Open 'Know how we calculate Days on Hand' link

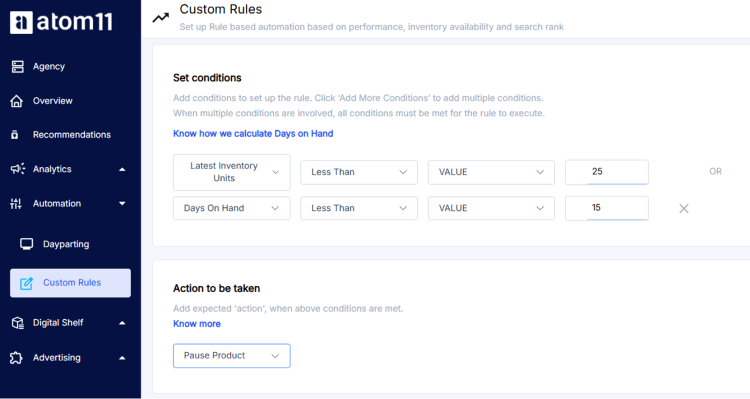click(x=253, y=133)
